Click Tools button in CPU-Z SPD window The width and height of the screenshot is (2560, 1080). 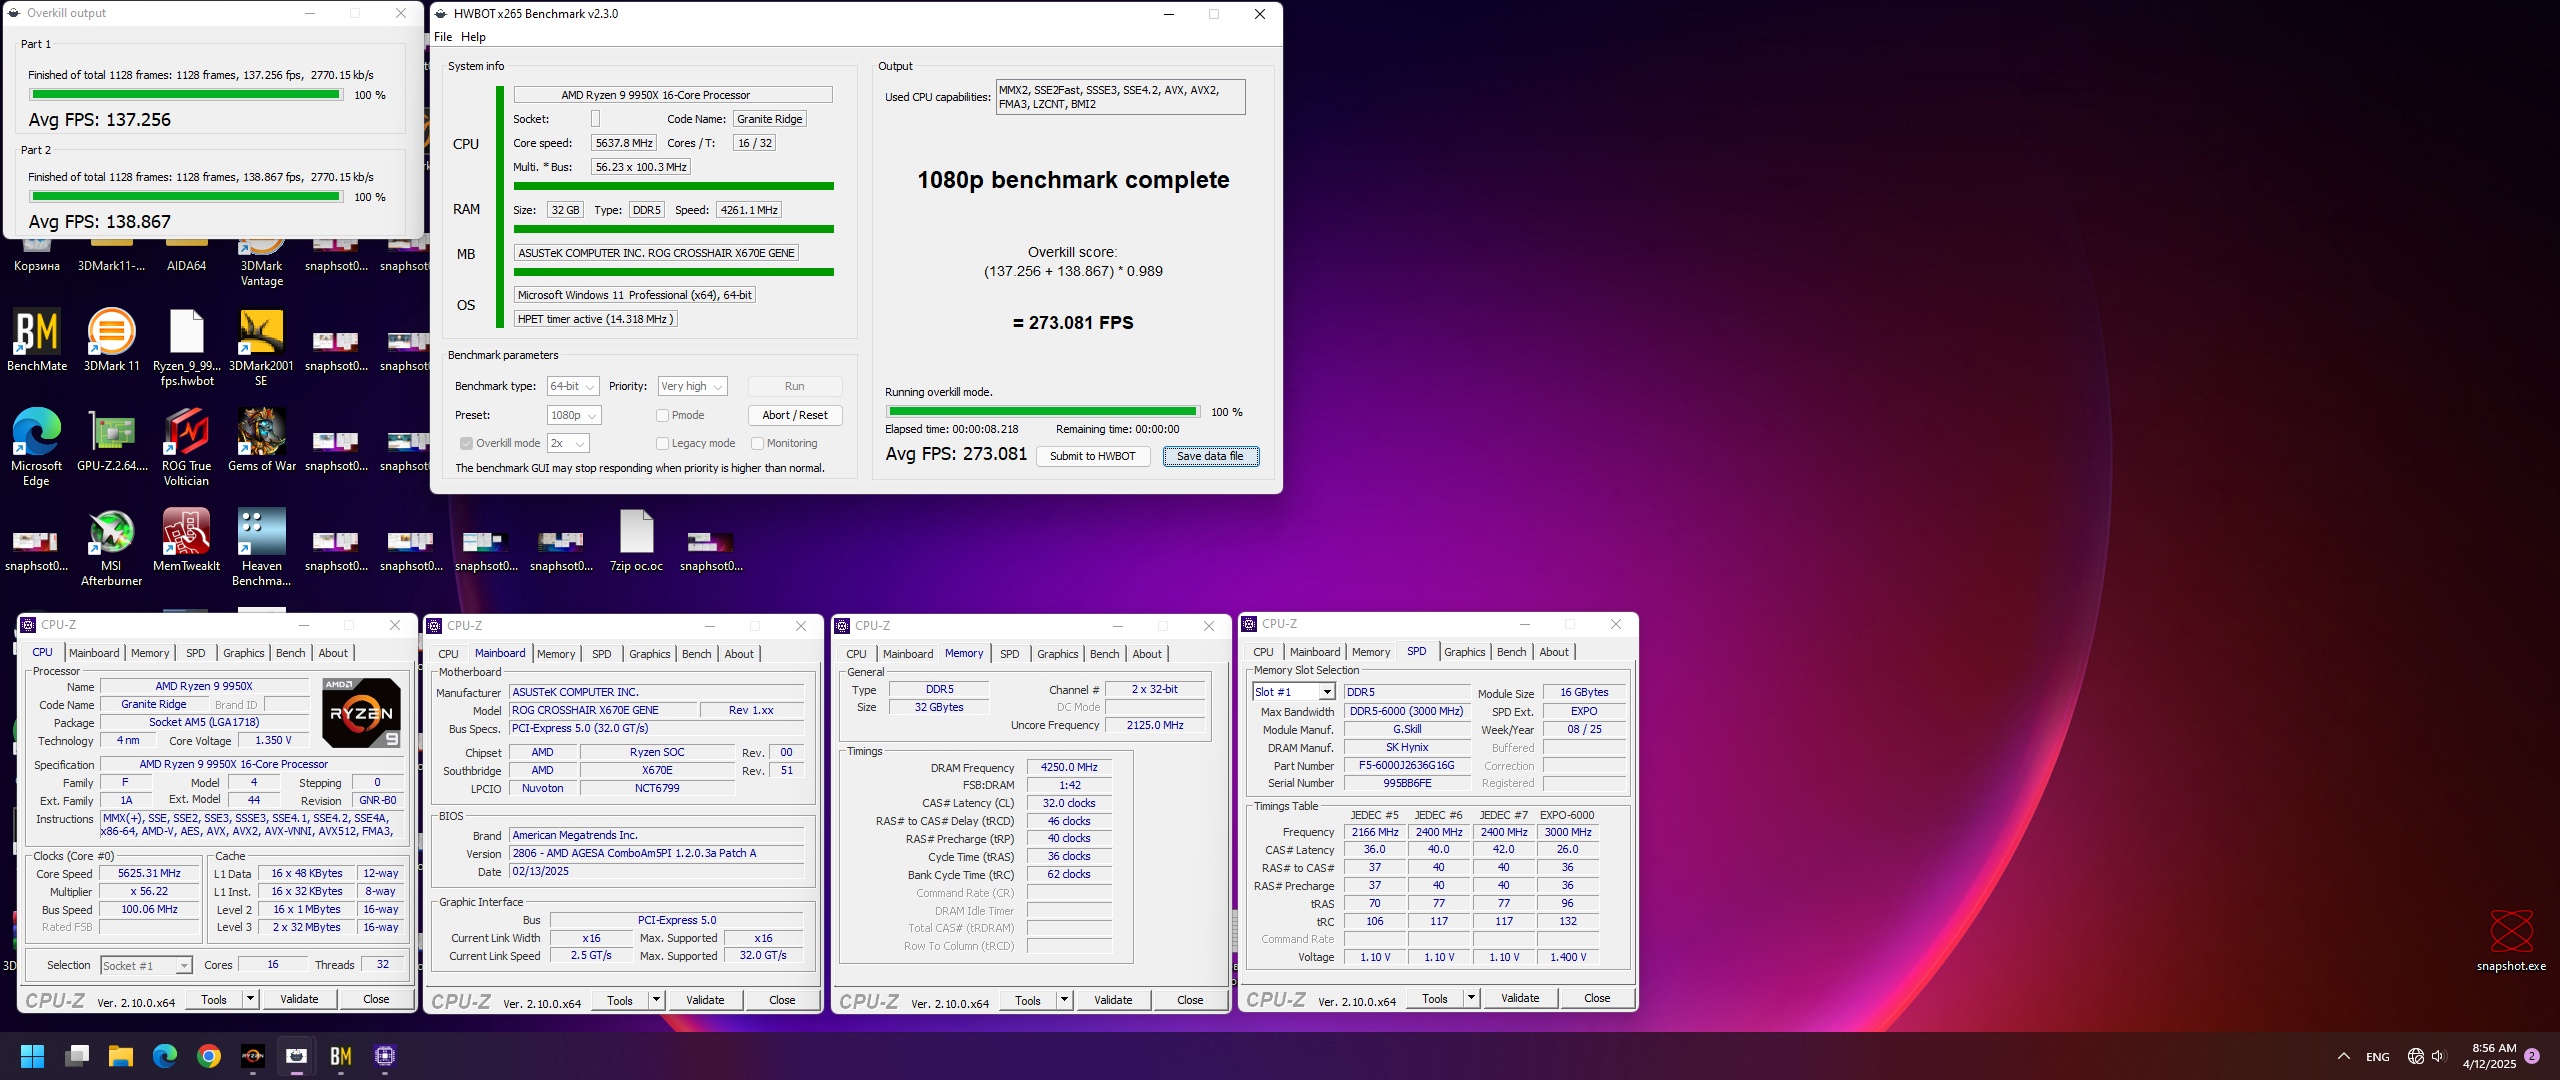(x=1434, y=998)
